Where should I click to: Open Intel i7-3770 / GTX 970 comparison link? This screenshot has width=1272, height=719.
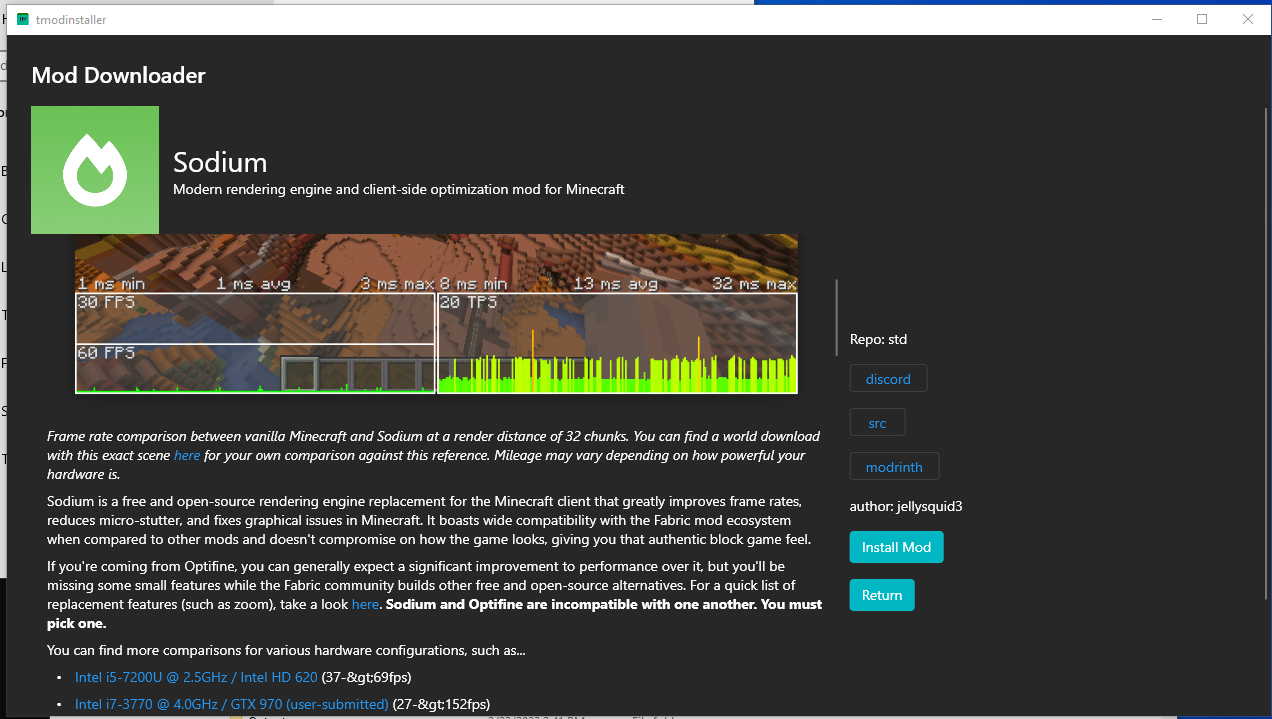(x=232, y=704)
